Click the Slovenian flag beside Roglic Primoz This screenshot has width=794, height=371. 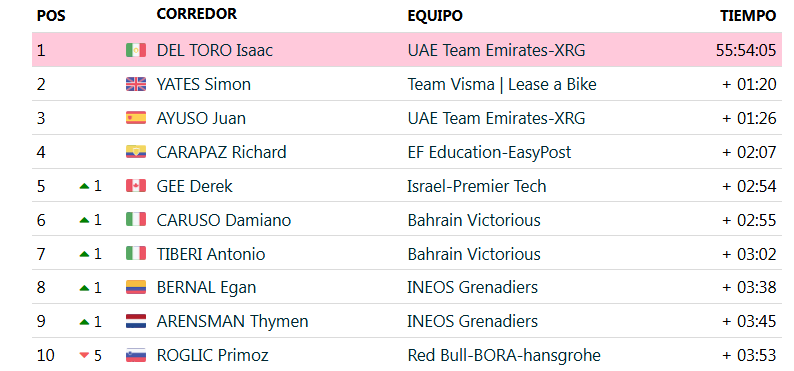pyautogui.click(x=136, y=355)
